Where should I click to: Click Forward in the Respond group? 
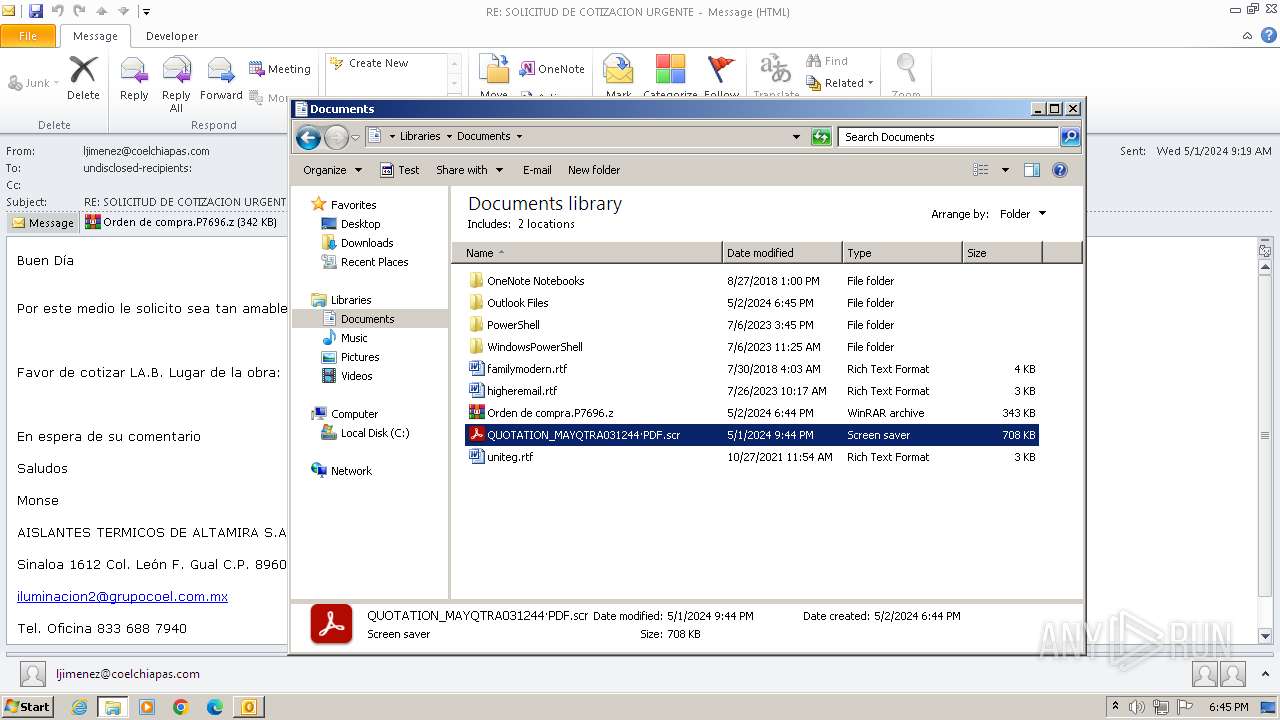coord(221,78)
